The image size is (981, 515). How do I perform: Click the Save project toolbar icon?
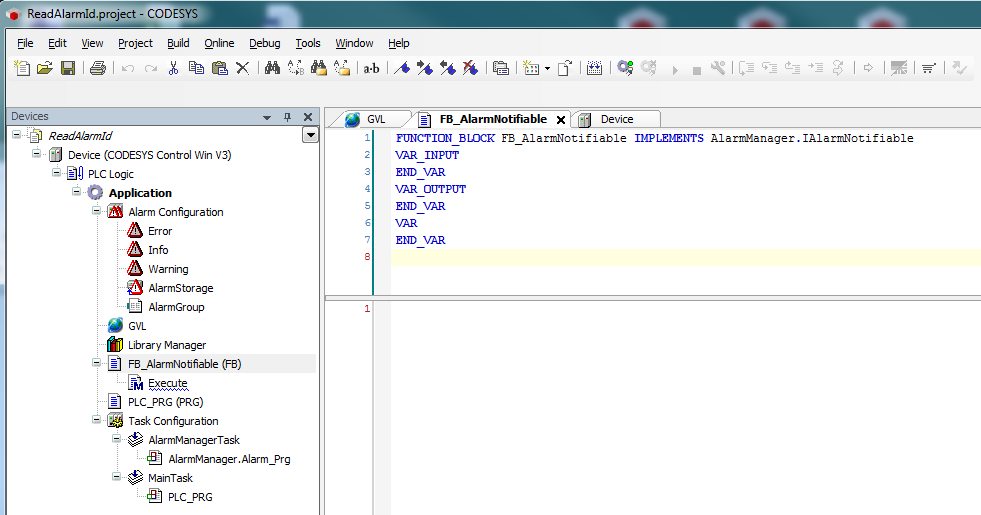(68, 68)
